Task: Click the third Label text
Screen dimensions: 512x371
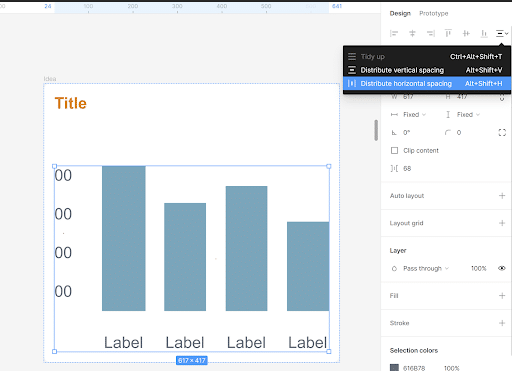Action: click(x=246, y=343)
